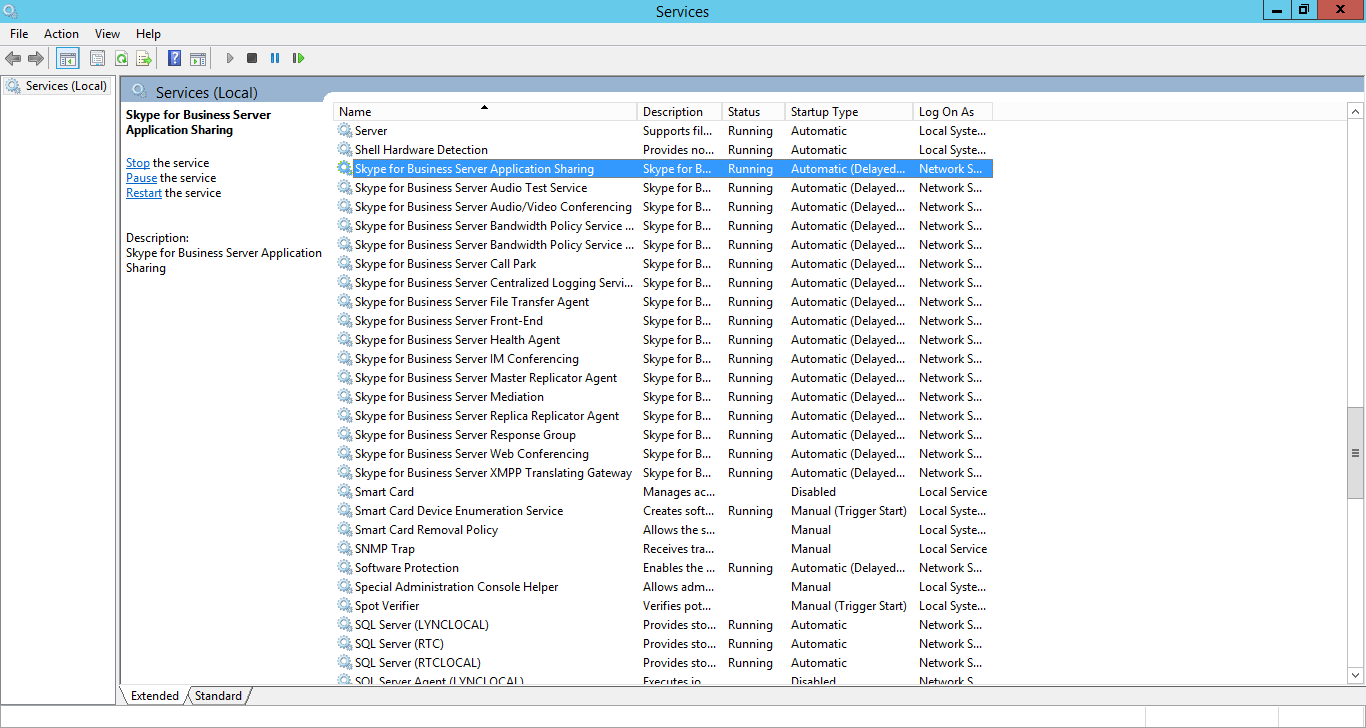This screenshot has width=1366, height=728.
Task: Click gear icon beside Smart Card service
Action: tap(345, 492)
